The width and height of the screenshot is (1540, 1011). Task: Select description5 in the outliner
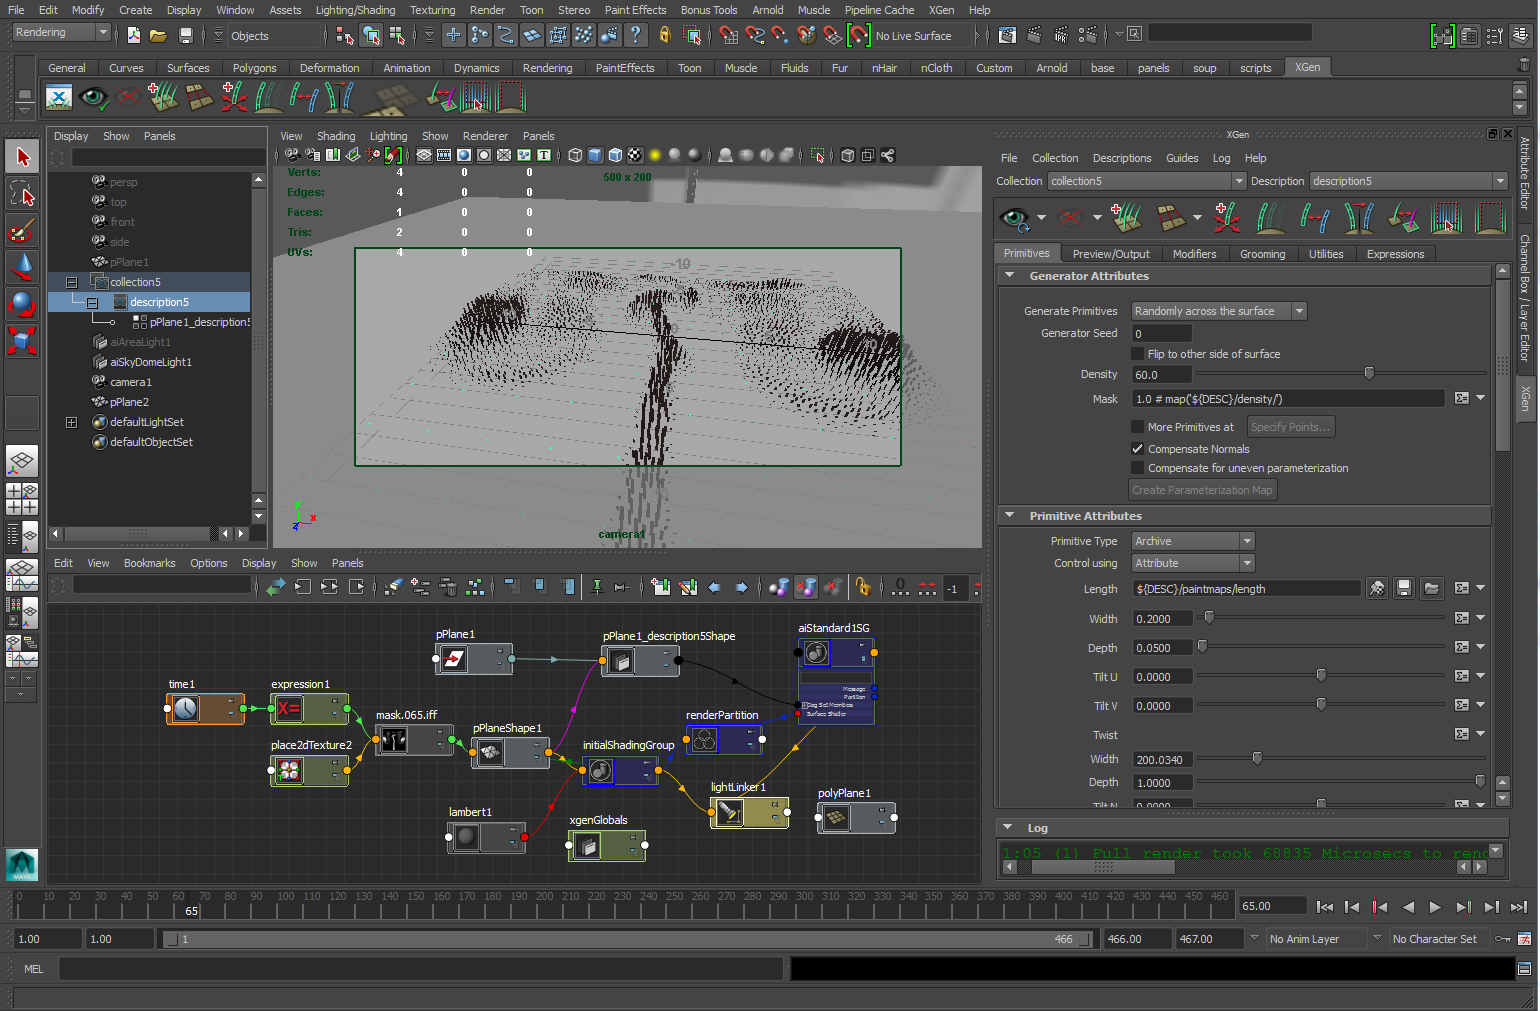(159, 302)
